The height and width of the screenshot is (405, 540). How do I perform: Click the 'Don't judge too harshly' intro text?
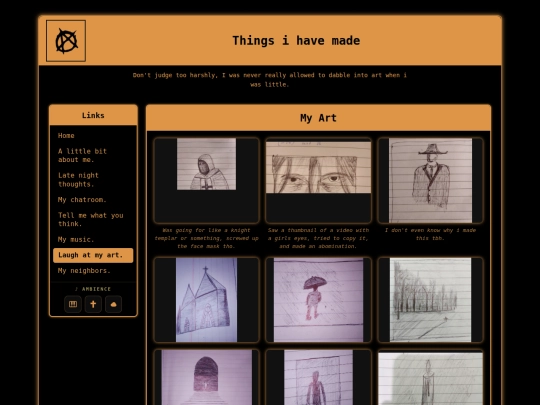270,80
